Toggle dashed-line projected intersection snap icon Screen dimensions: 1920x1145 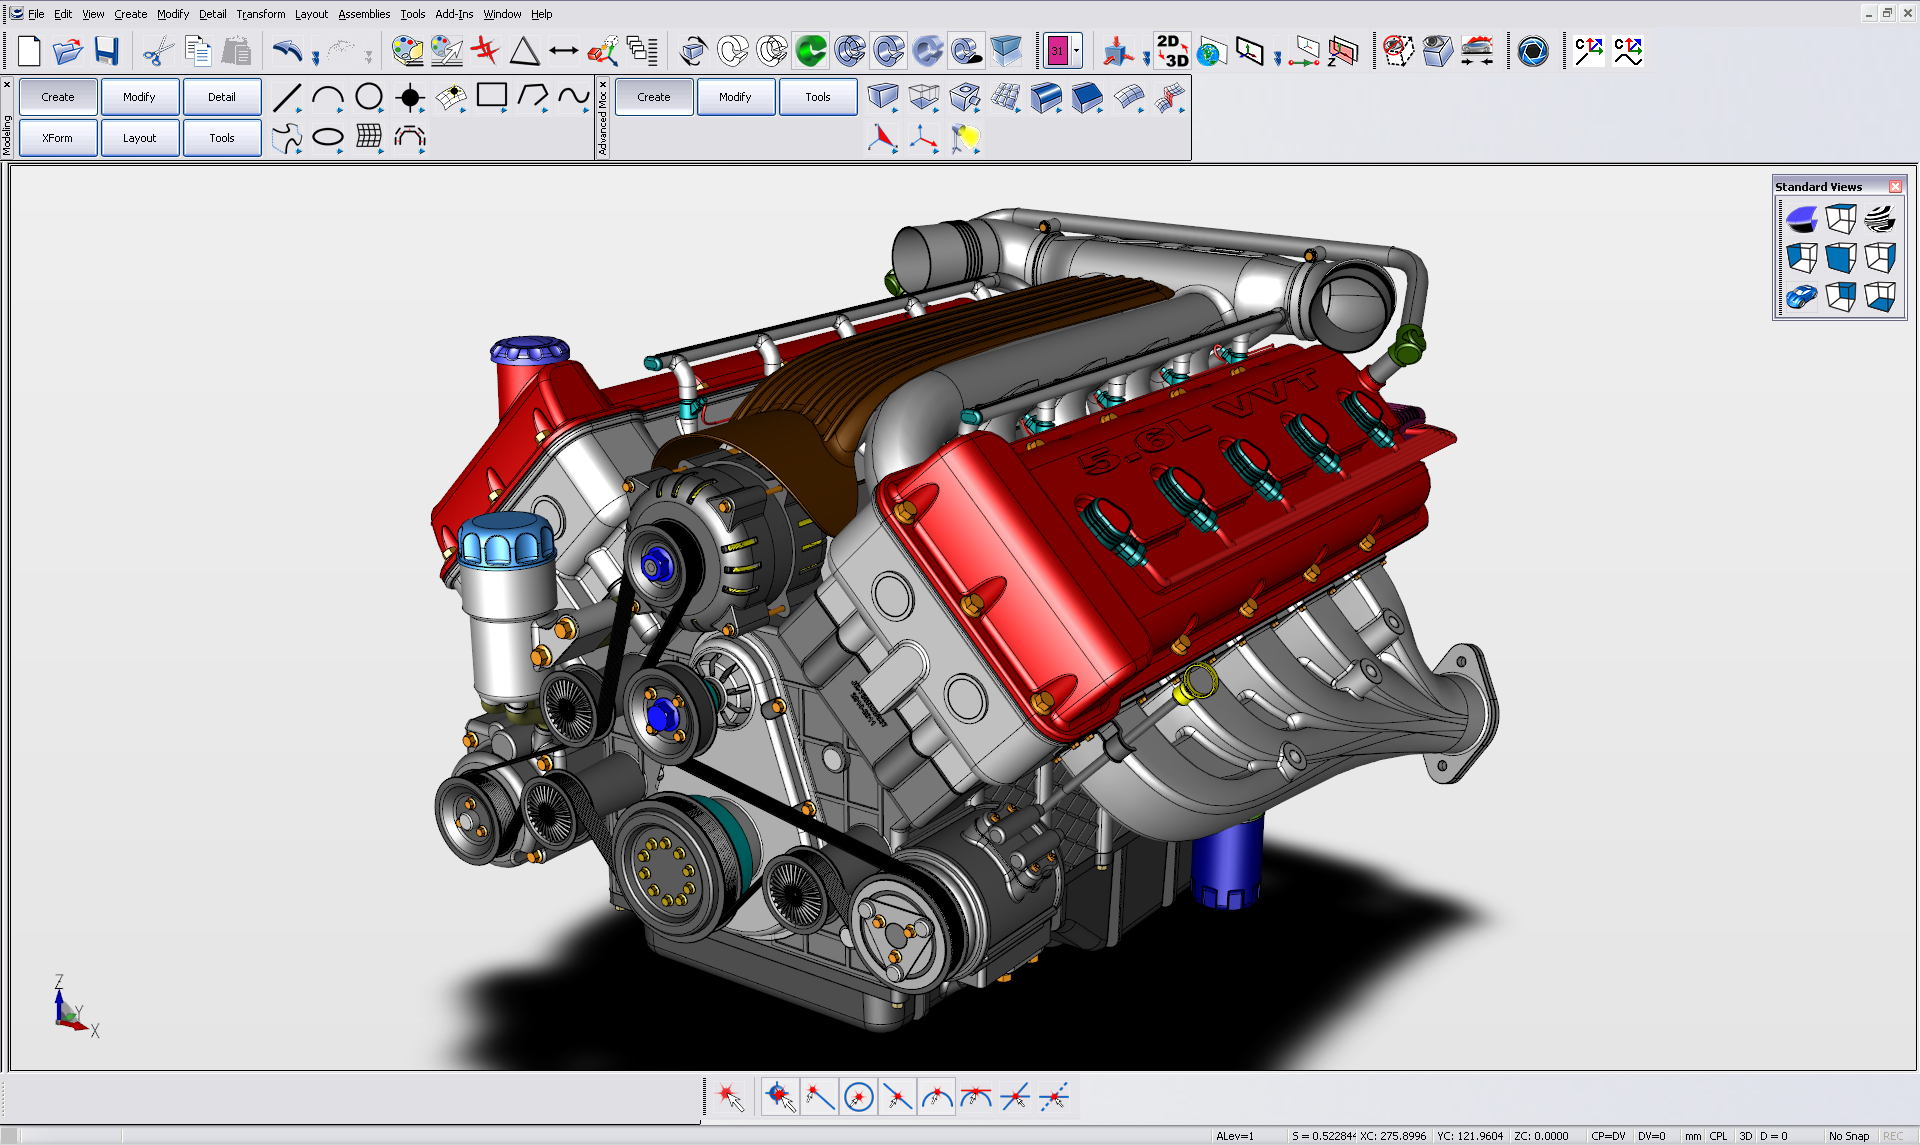1053,1097
